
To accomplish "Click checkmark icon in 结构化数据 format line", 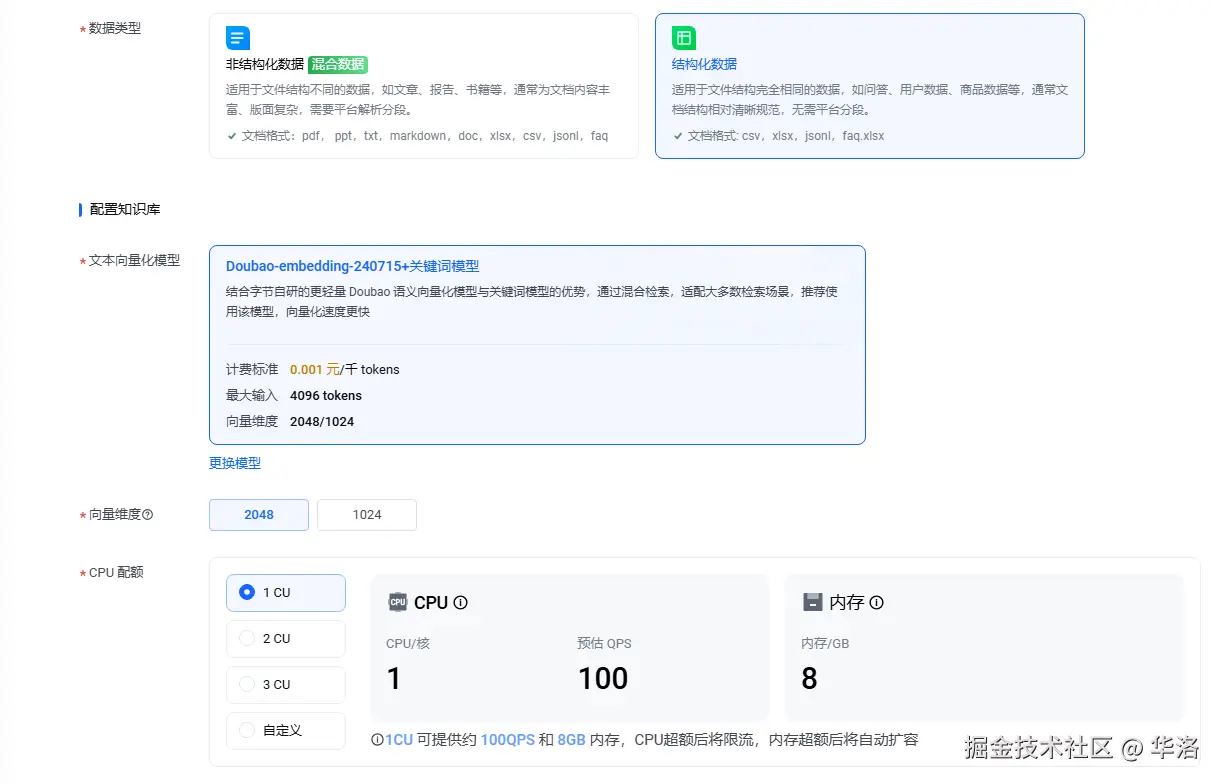I will (678, 136).
